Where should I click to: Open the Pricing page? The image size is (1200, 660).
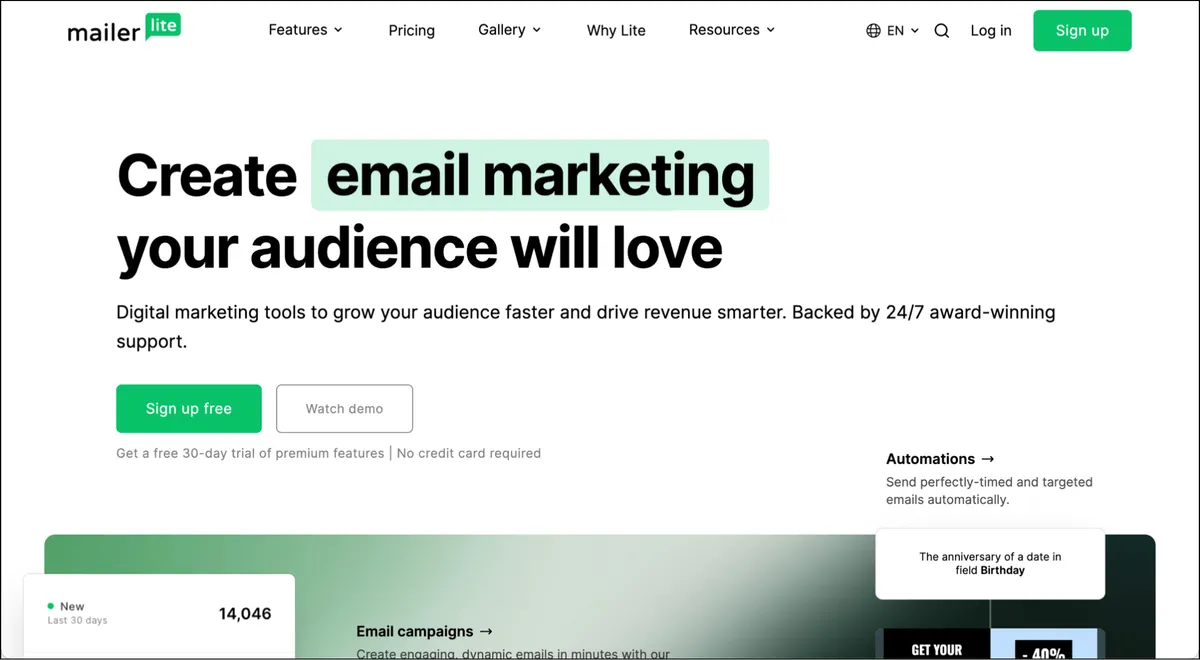[412, 31]
